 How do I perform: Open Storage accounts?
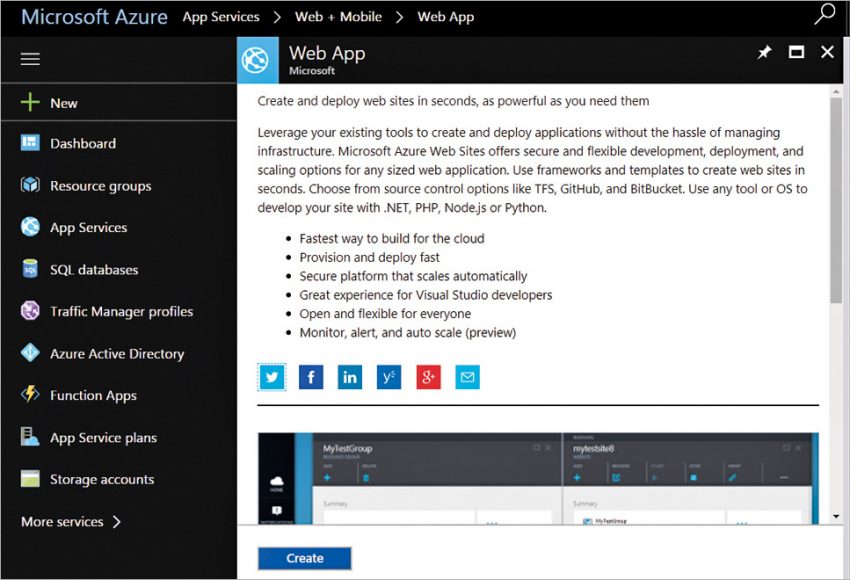tap(100, 479)
